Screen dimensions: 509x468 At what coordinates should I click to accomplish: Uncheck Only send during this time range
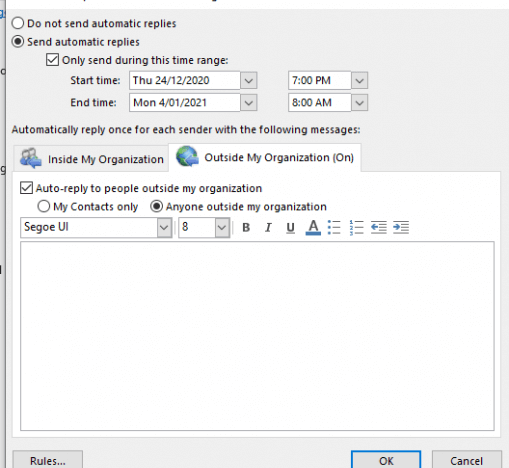52,60
